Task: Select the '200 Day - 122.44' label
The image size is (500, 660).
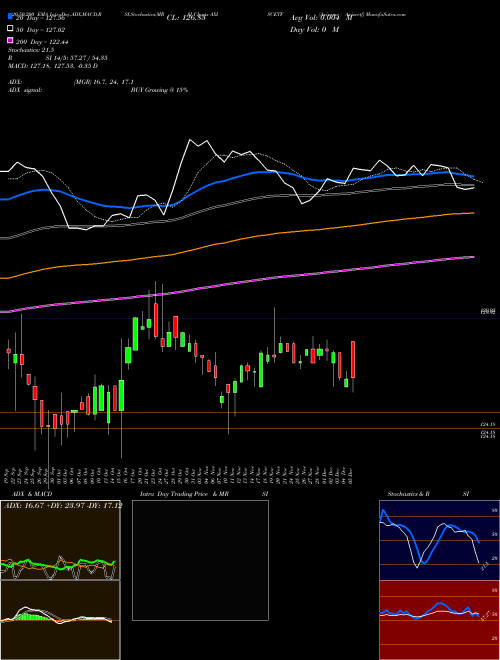Action: [43, 41]
